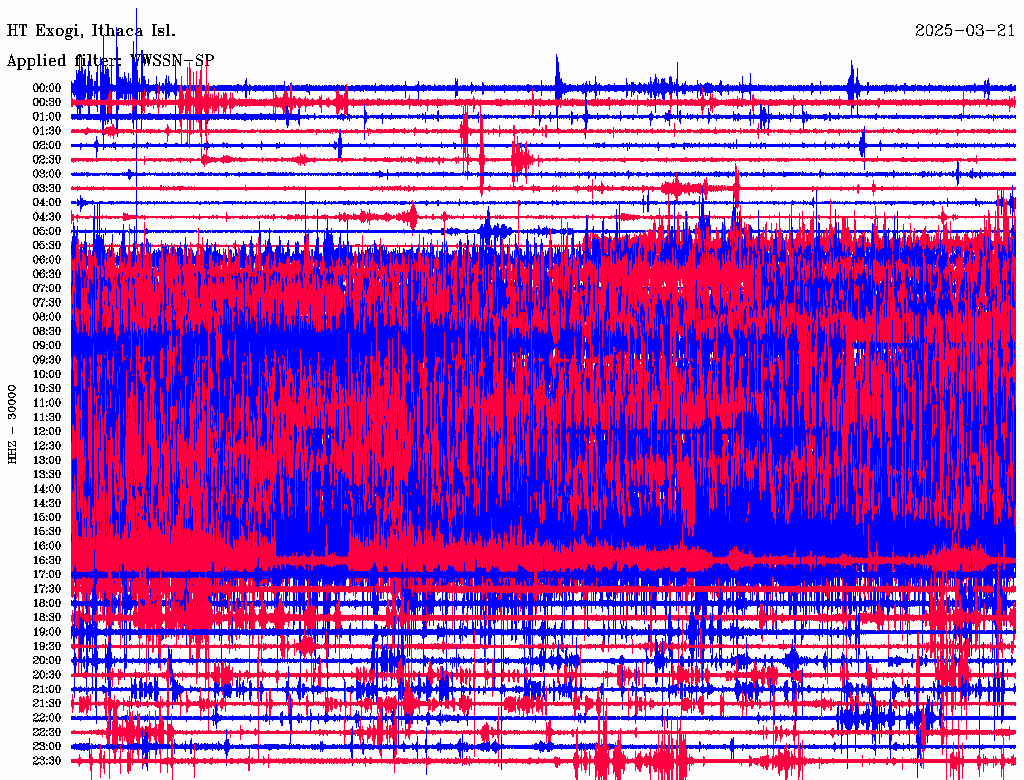
Task: Click the 22:00 time row label
Action: point(47,718)
